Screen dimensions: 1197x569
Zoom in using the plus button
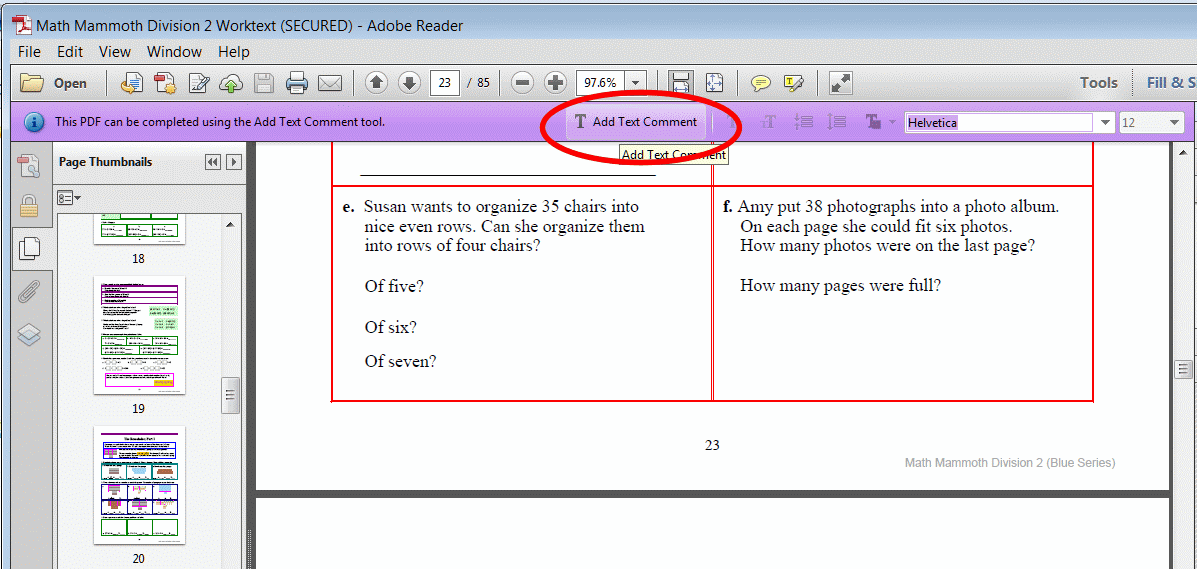pyautogui.click(x=555, y=83)
